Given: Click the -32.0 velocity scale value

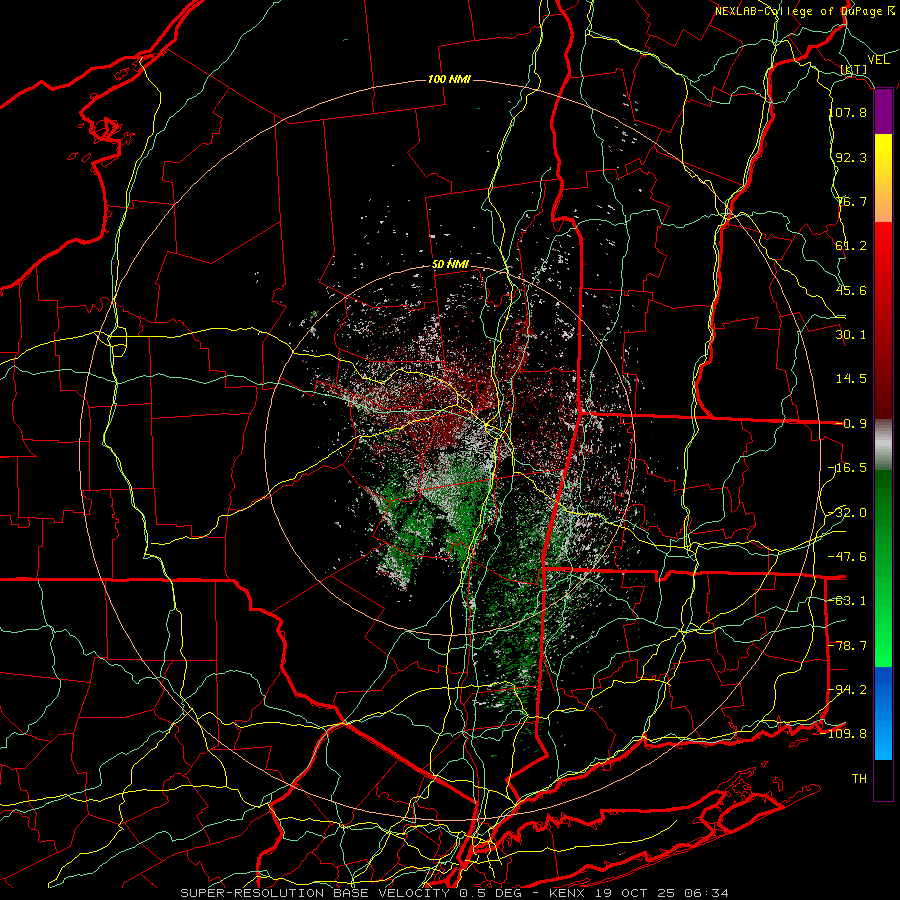Looking at the screenshot, I should [848, 513].
